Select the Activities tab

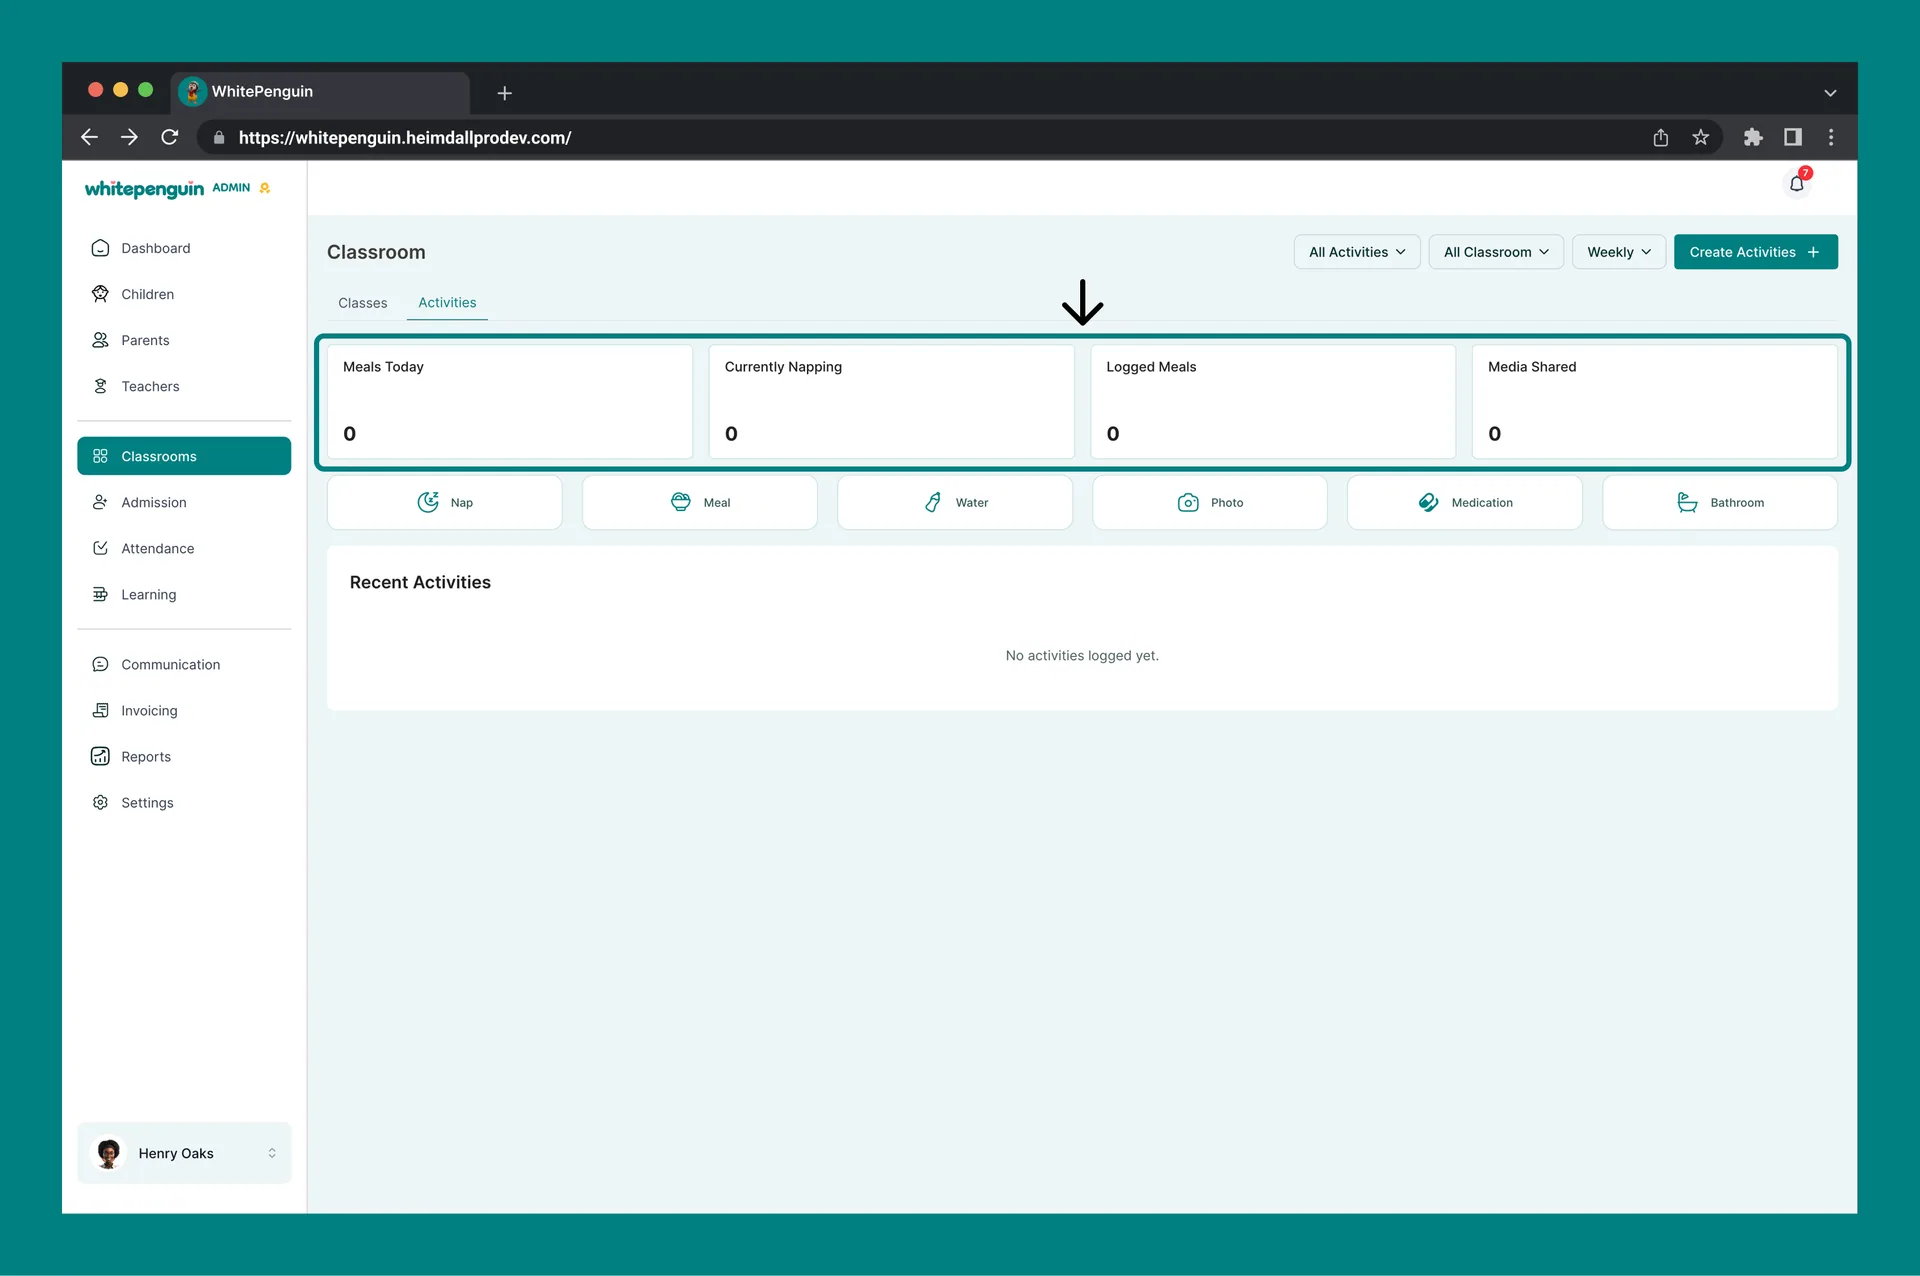[x=447, y=303]
